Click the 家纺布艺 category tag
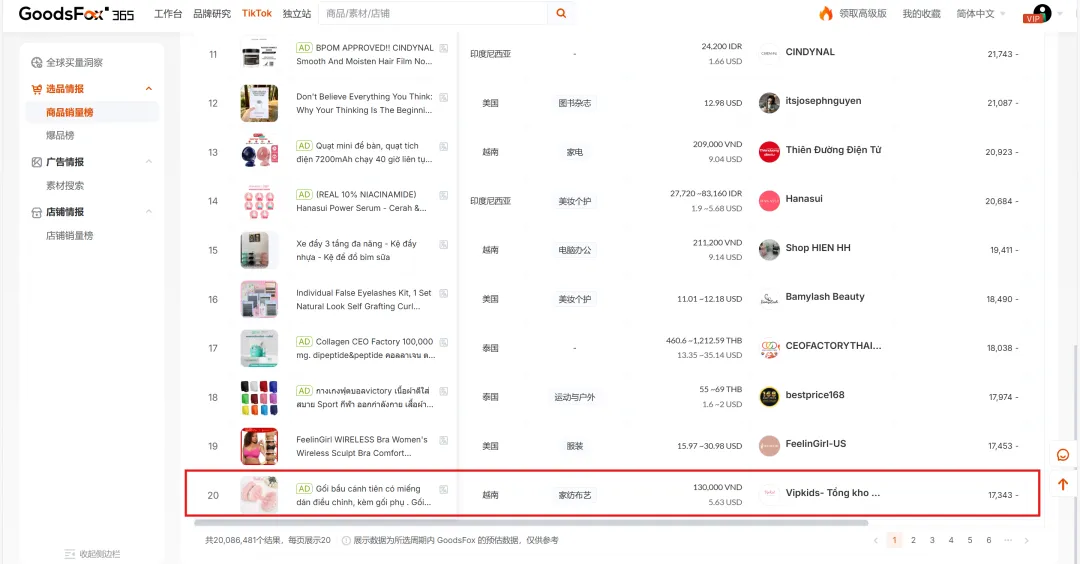The height and width of the screenshot is (564, 1080). click(574, 495)
